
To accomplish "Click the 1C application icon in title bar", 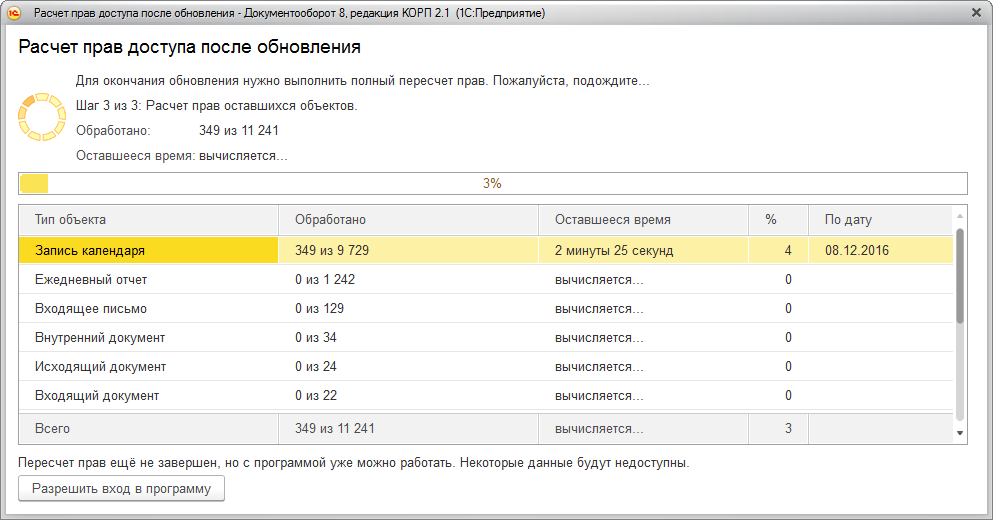I will 15,12.
